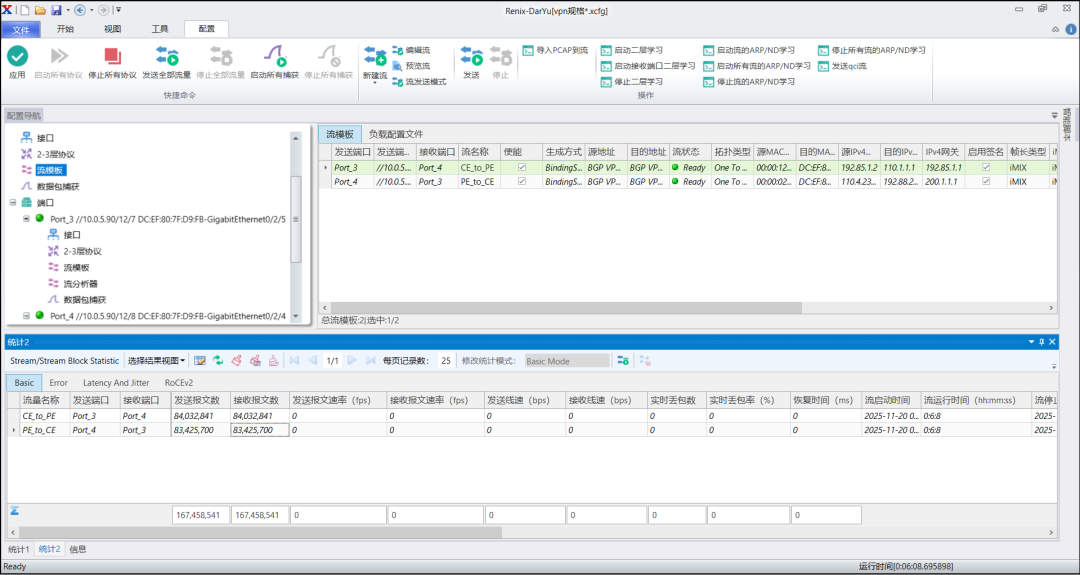The height and width of the screenshot is (575, 1080).
Task: Click the Send qcl stream (发送qcl流) button
Action: [x=842, y=66]
